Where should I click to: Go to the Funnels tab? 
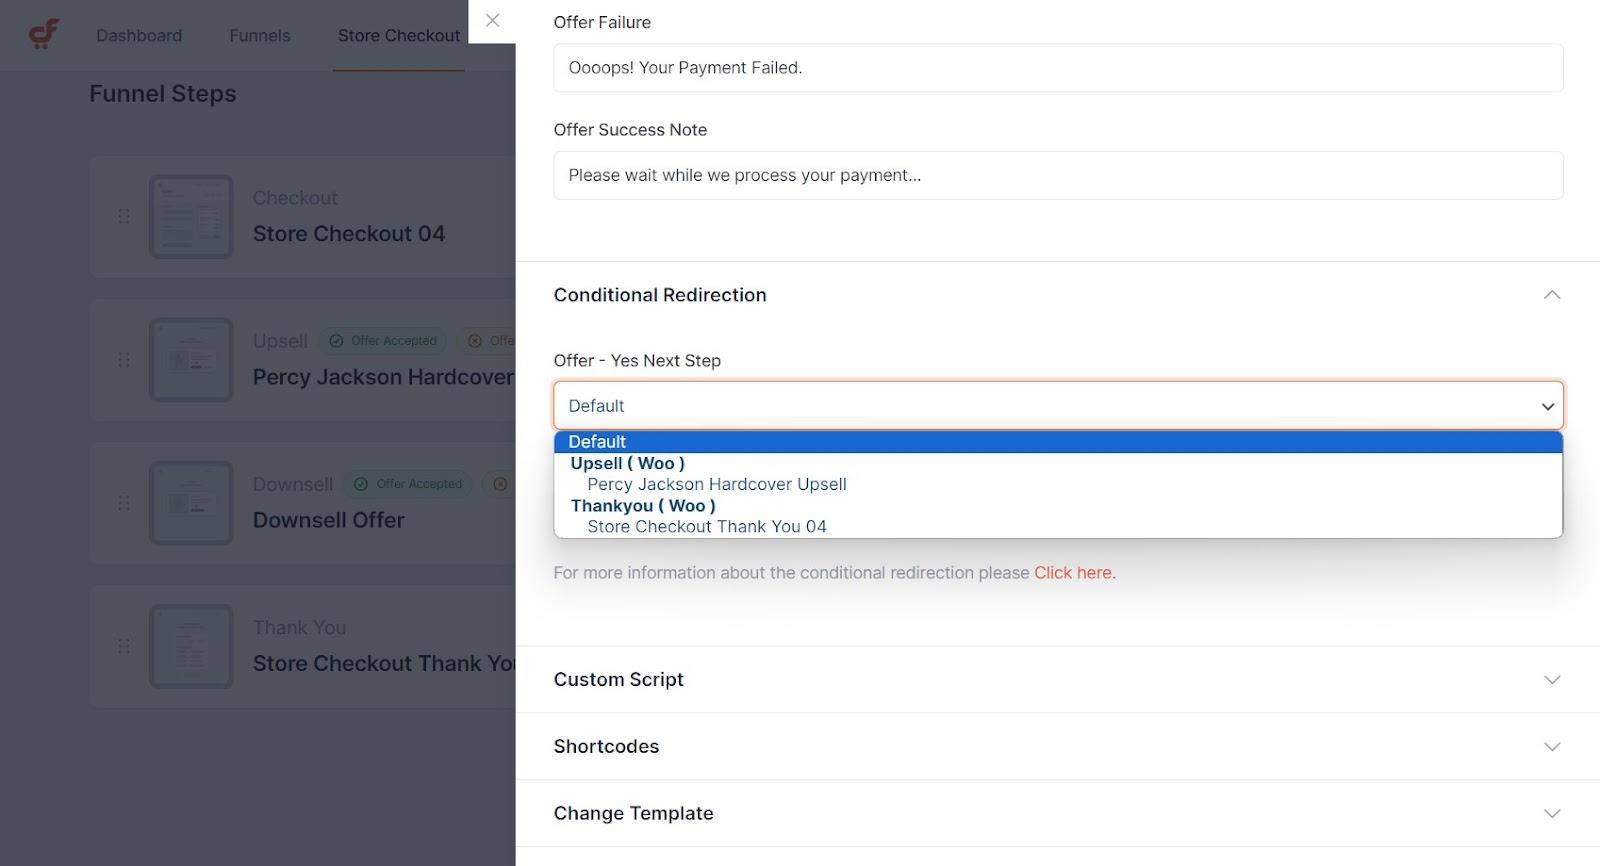[x=260, y=35]
